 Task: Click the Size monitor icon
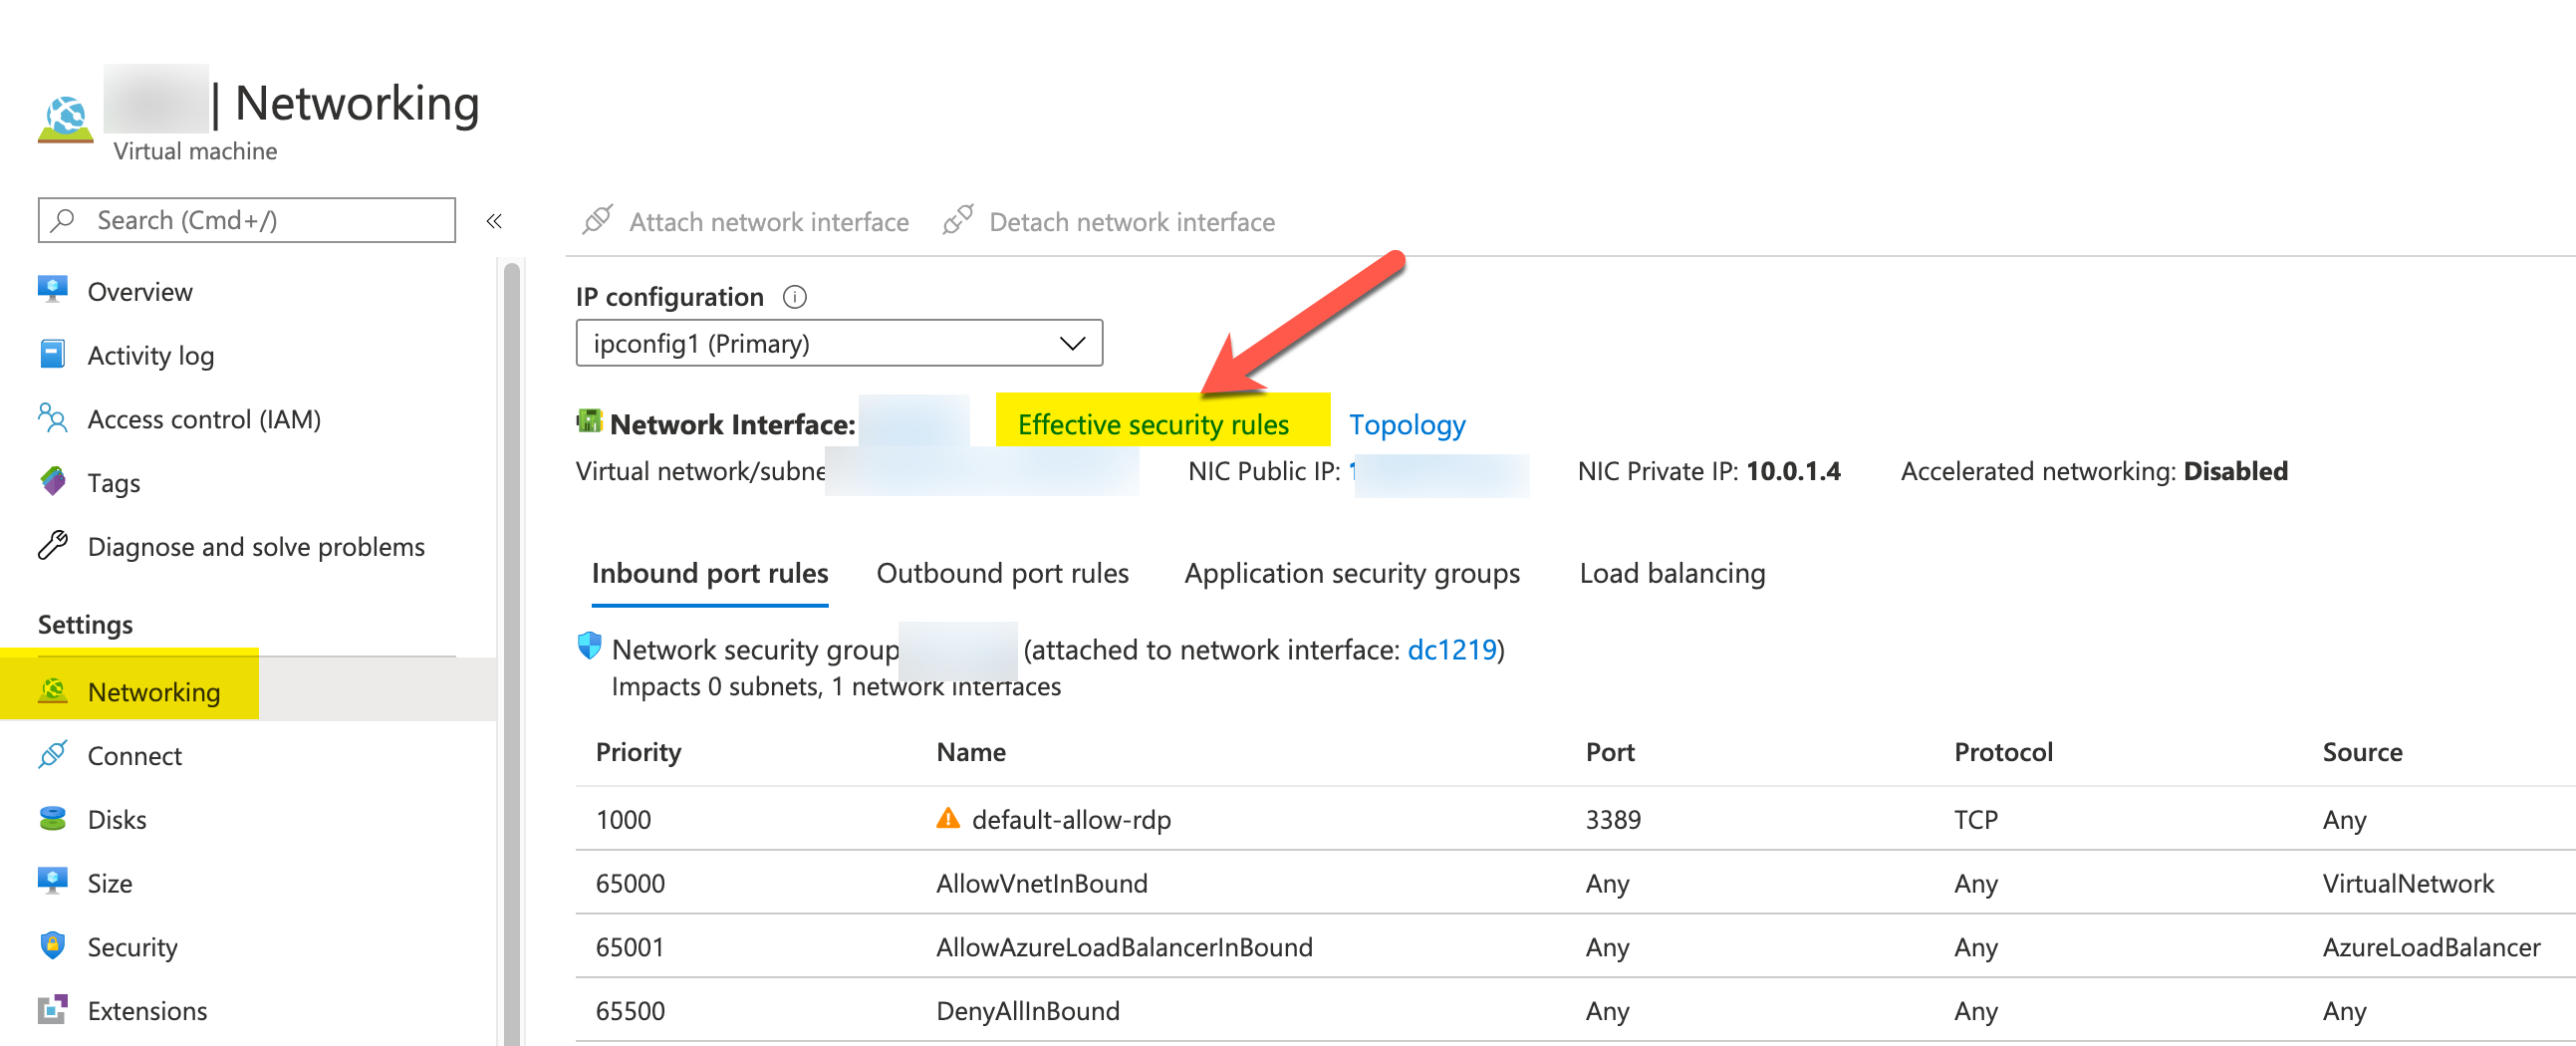53,881
